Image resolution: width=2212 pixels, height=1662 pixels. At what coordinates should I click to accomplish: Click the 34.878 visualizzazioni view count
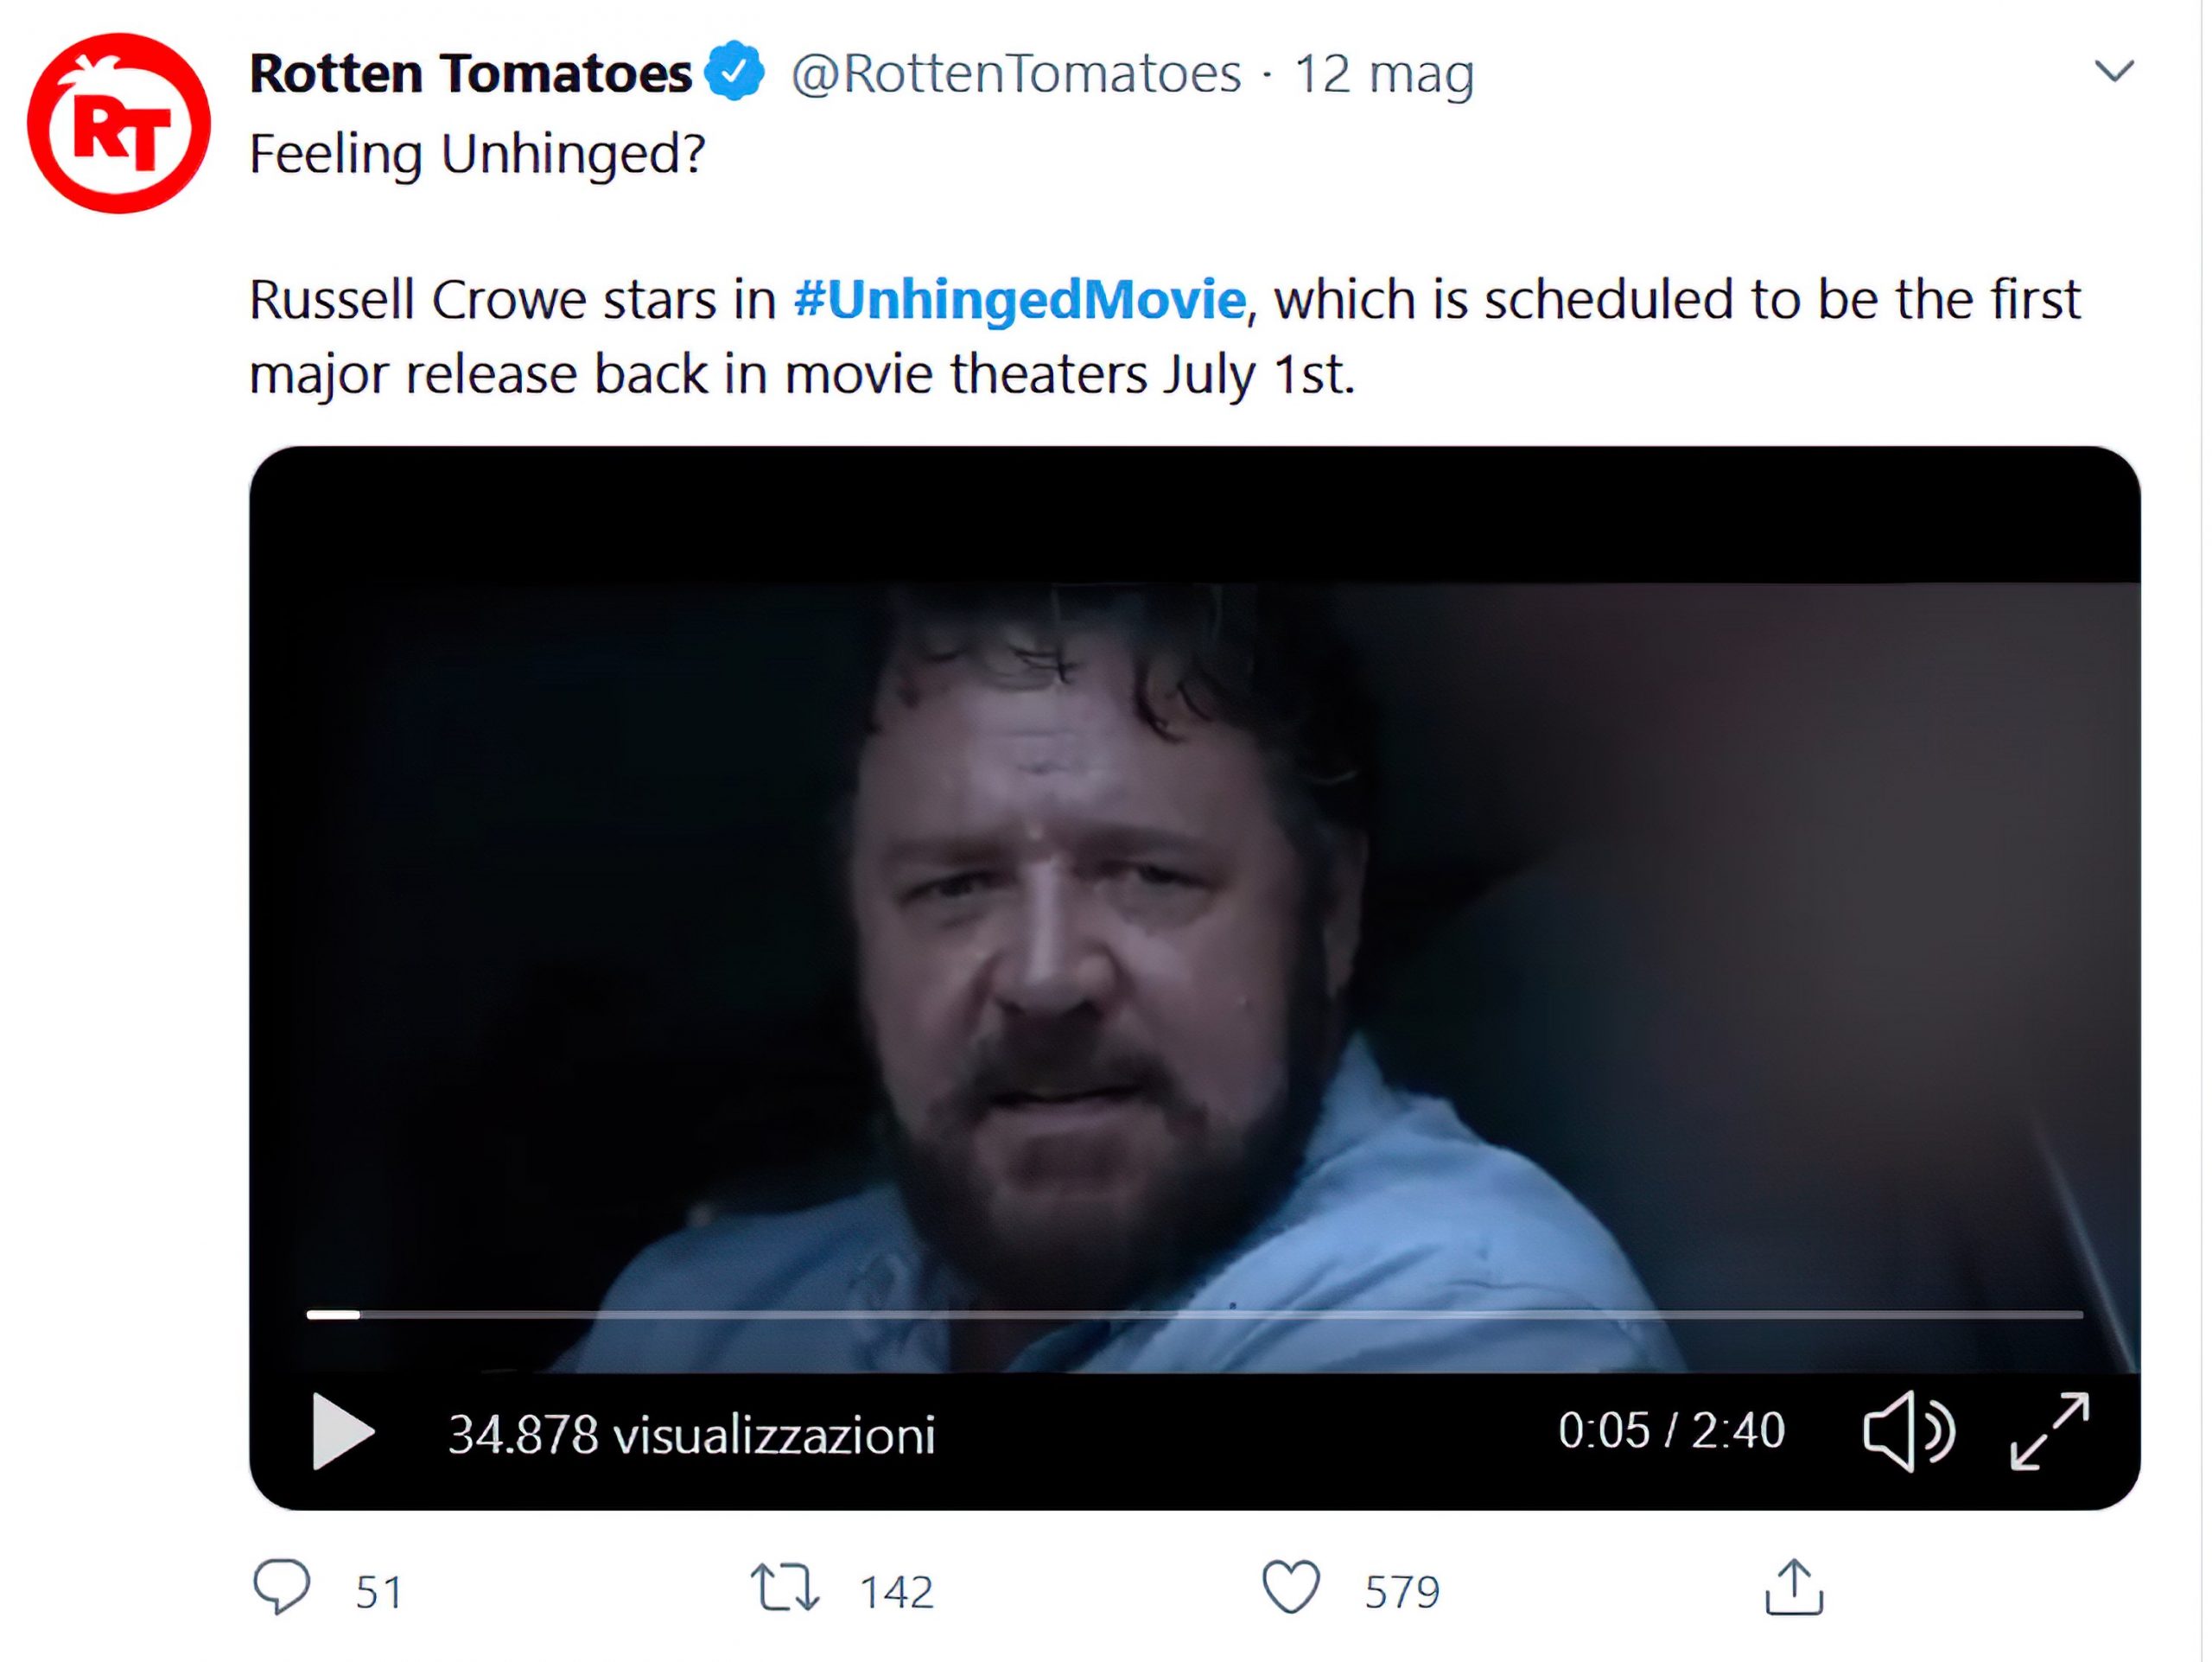click(x=691, y=1435)
